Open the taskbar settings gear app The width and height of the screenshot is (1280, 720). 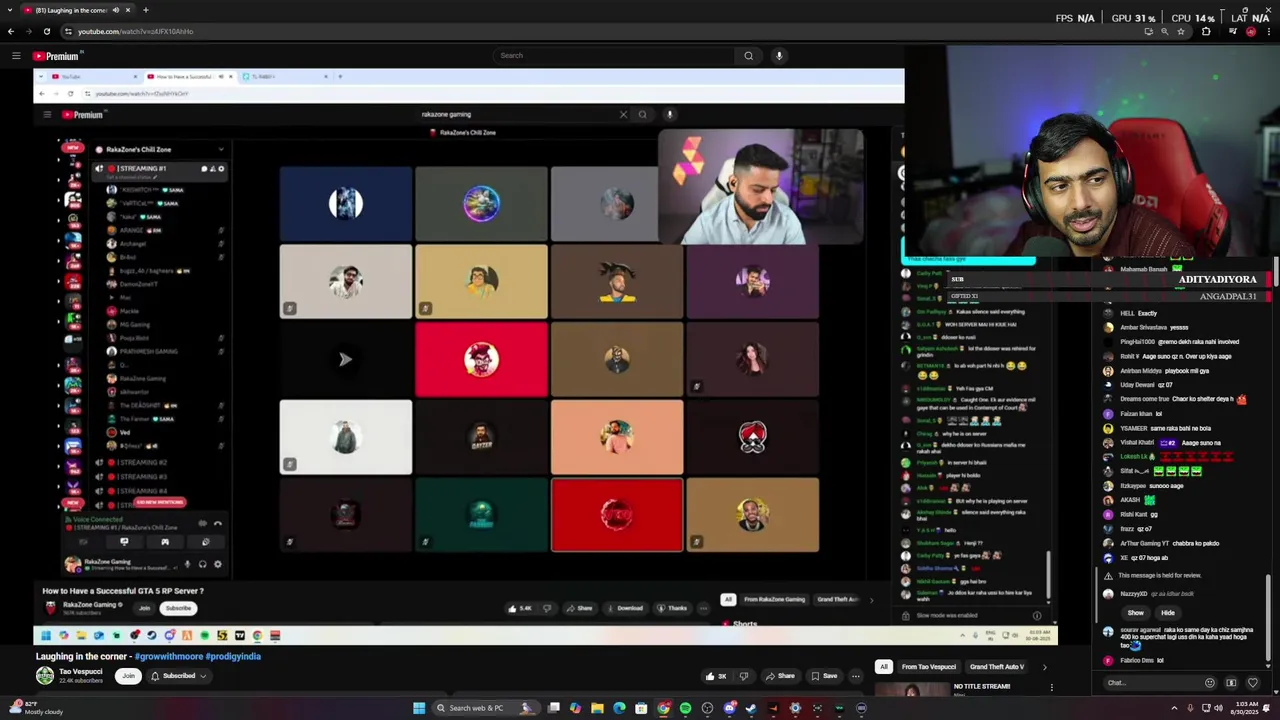[x=795, y=708]
